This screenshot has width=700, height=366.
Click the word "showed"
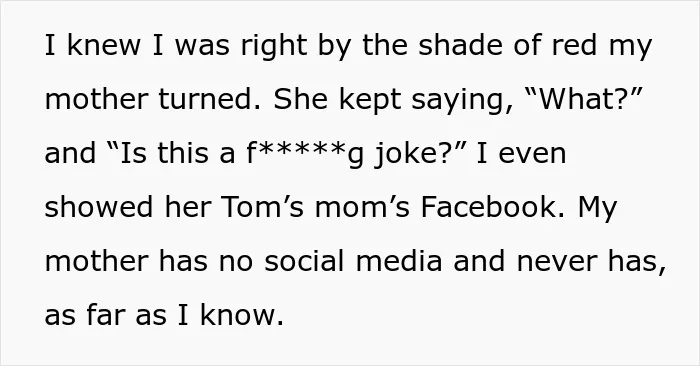tap(99, 207)
